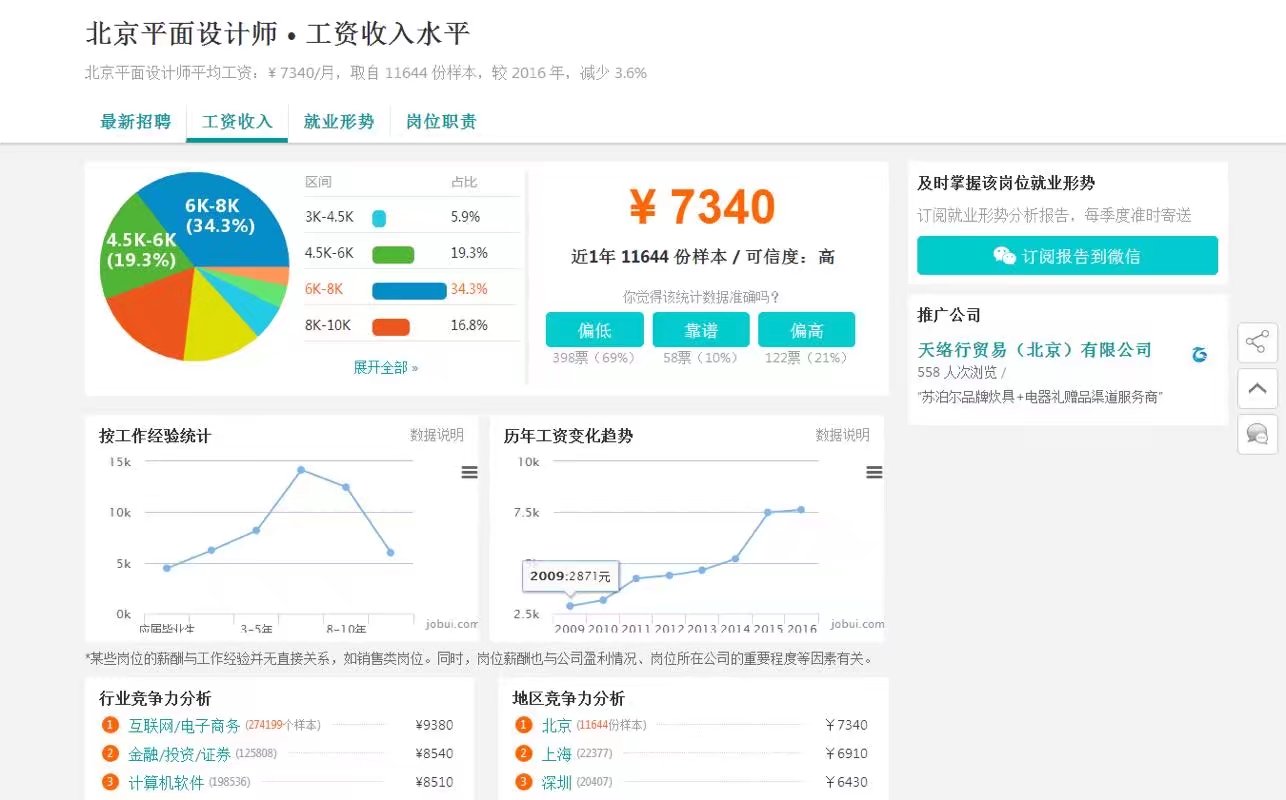Click the ¥8540 industry salary value
Image resolution: width=1286 pixels, height=800 pixels.
(x=434, y=753)
